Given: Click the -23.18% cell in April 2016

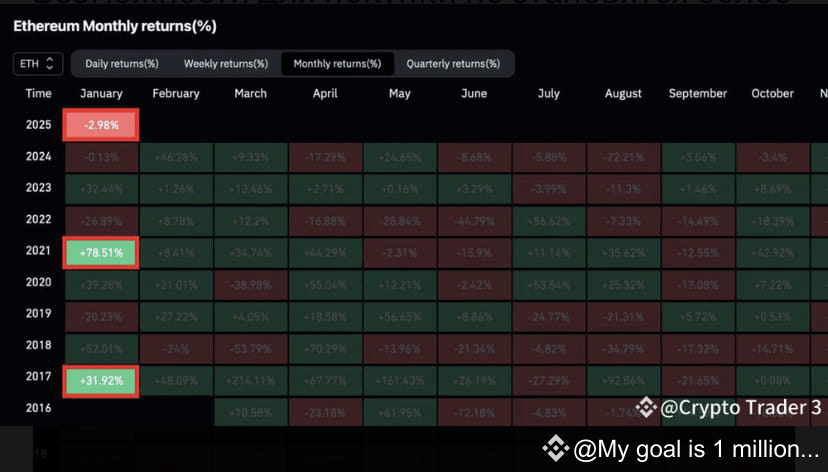Looking at the screenshot, I should (x=325, y=412).
